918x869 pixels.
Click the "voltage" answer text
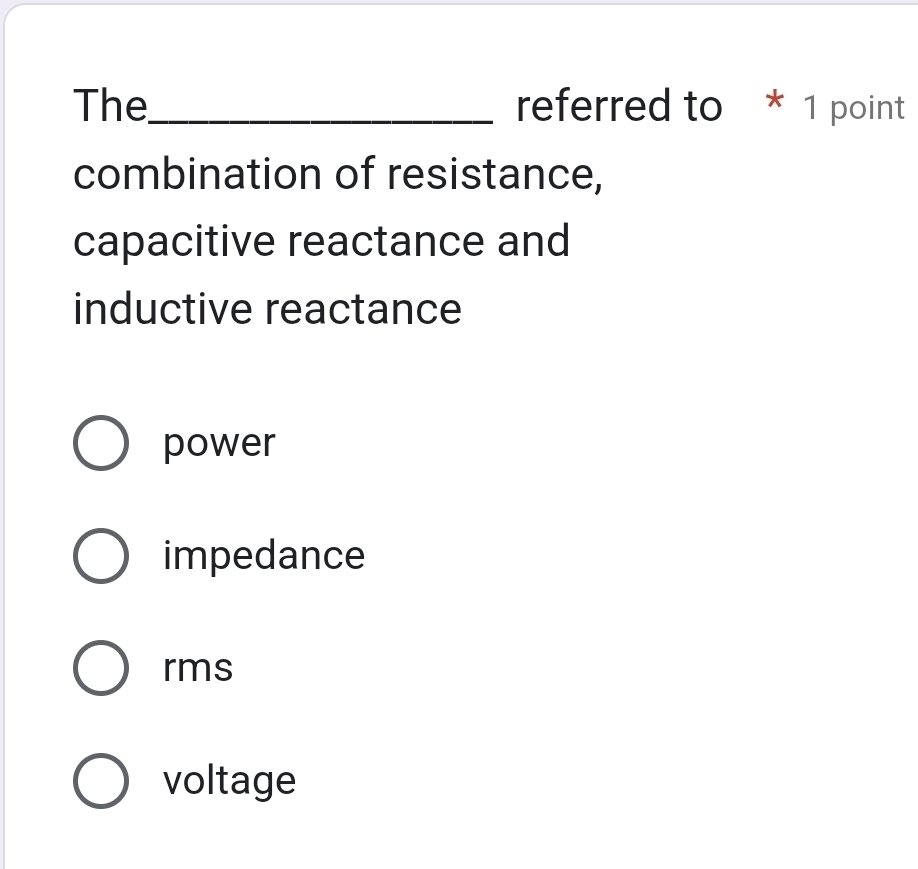(x=230, y=781)
